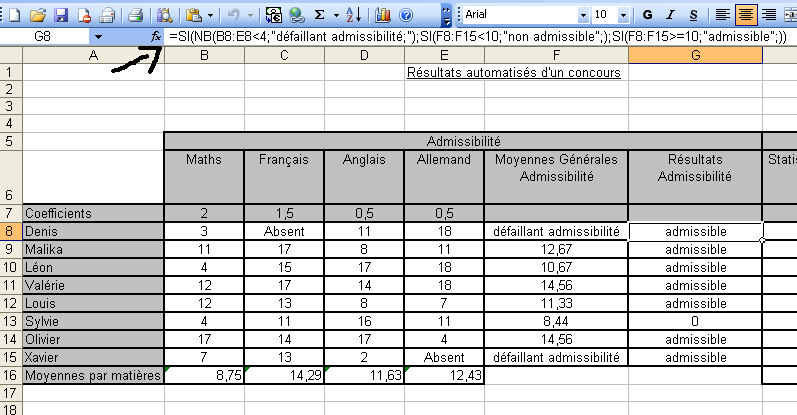Screen dimensions: 797x415
Task: Select the name cell 'Denis'
Action: point(93,231)
